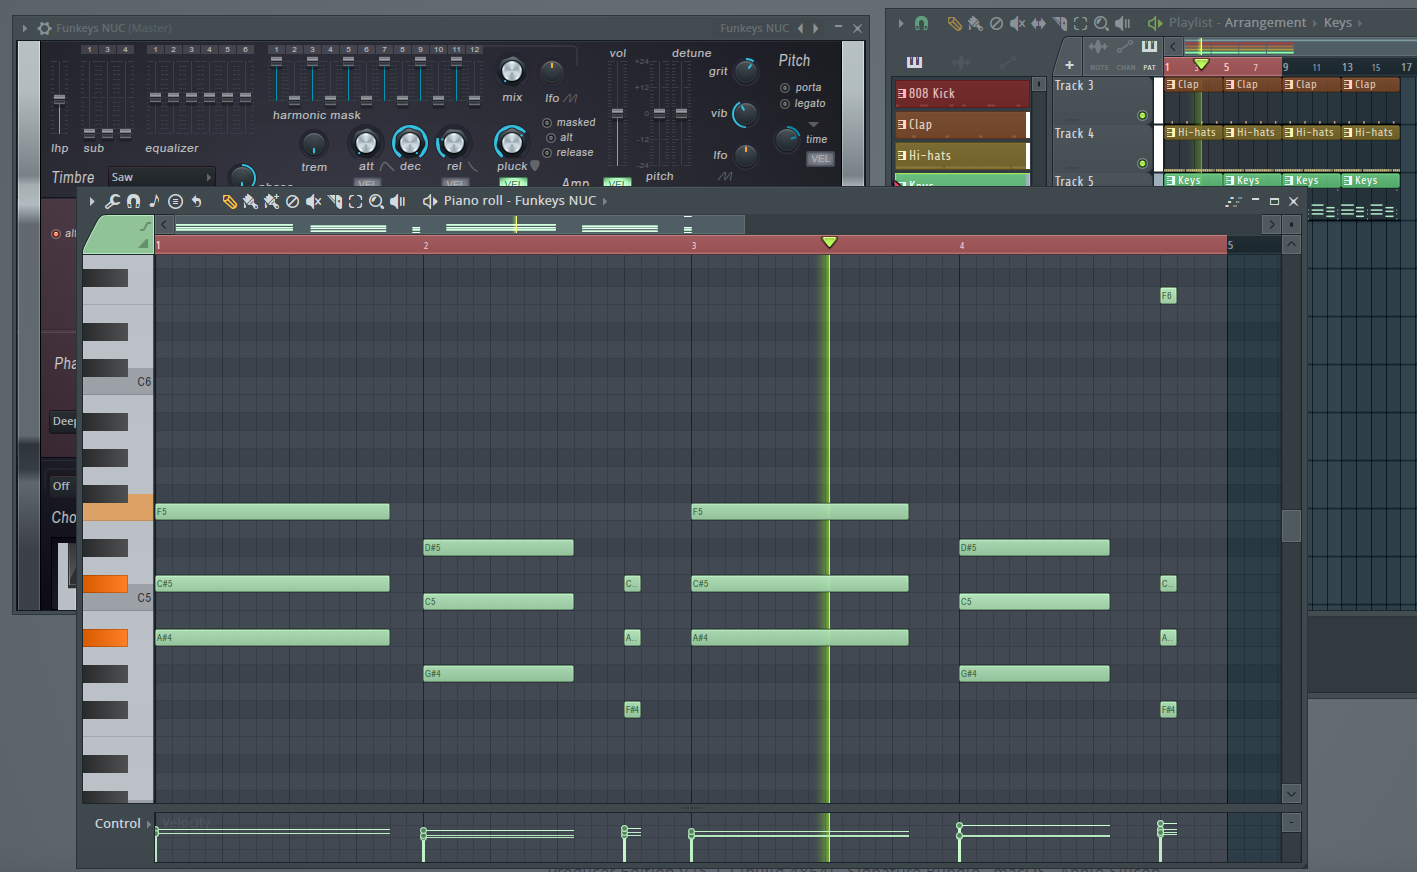Click the Playback preview tool in the playlist toolbar
Viewport: 1417px width, 872px height.
[1124, 22]
